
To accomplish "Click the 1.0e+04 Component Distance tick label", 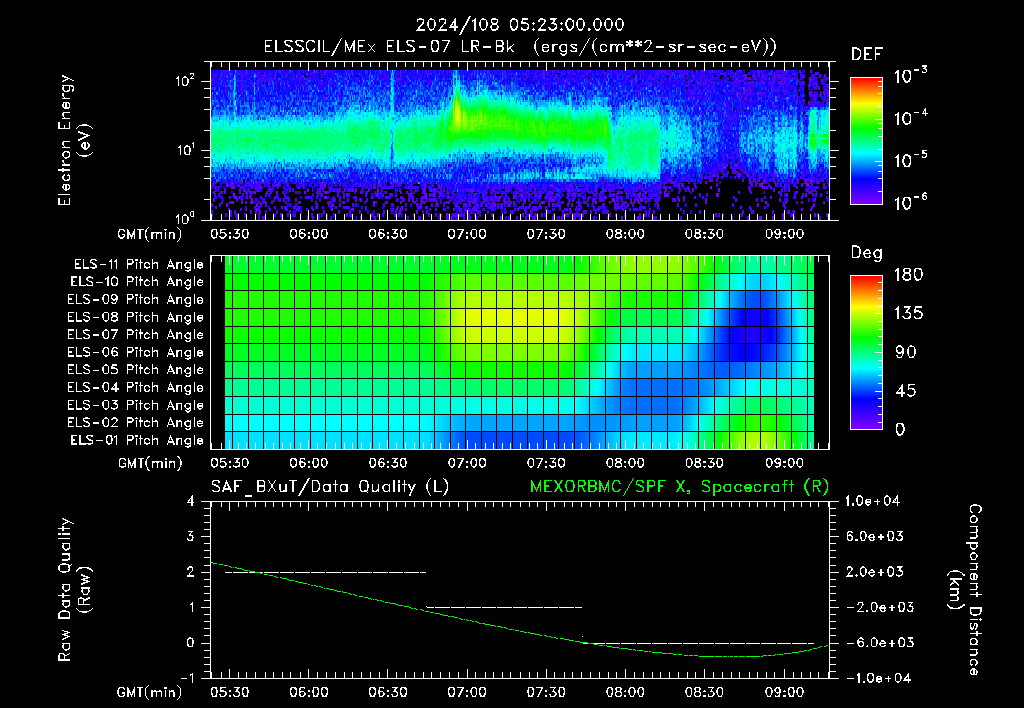I will click(872, 501).
